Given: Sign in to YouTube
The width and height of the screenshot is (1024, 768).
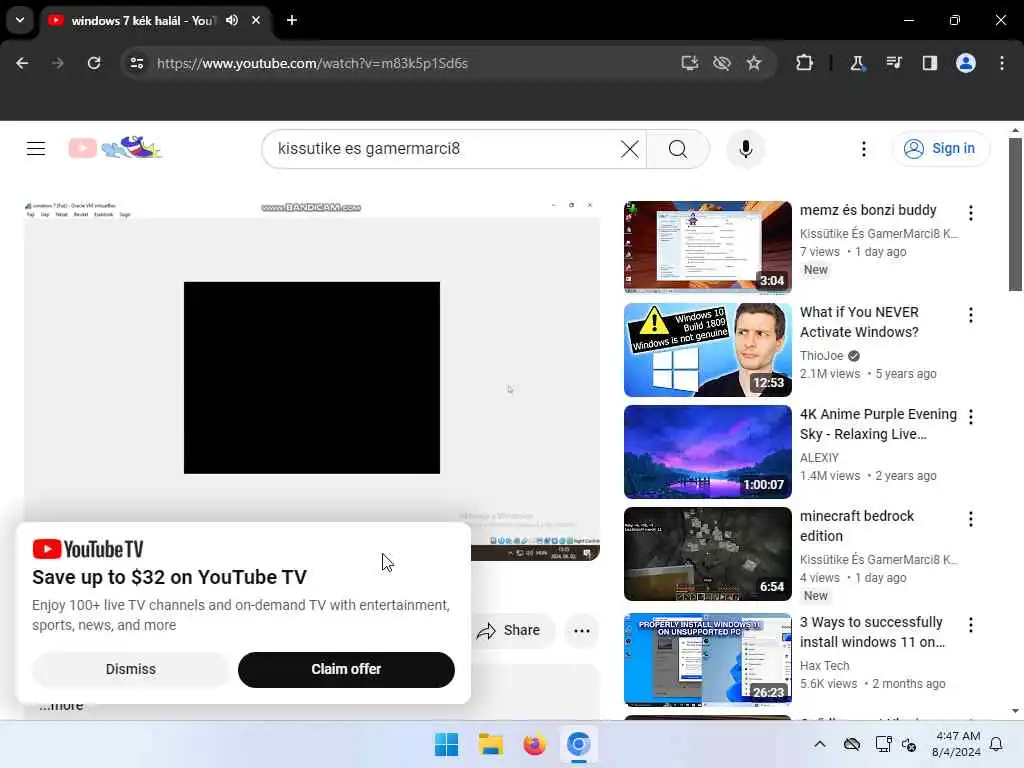Looking at the screenshot, I should coord(940,149).
